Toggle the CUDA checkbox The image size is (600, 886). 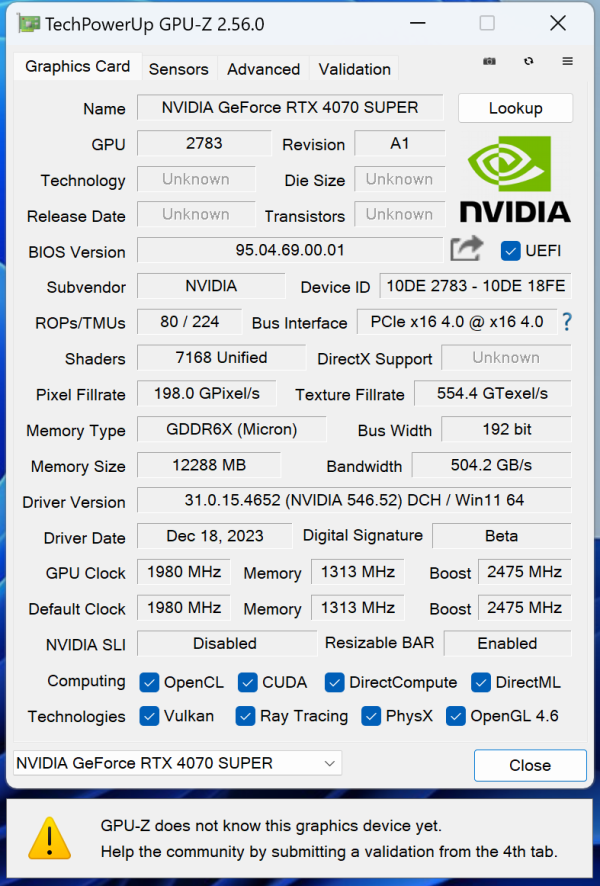[247, 682]
